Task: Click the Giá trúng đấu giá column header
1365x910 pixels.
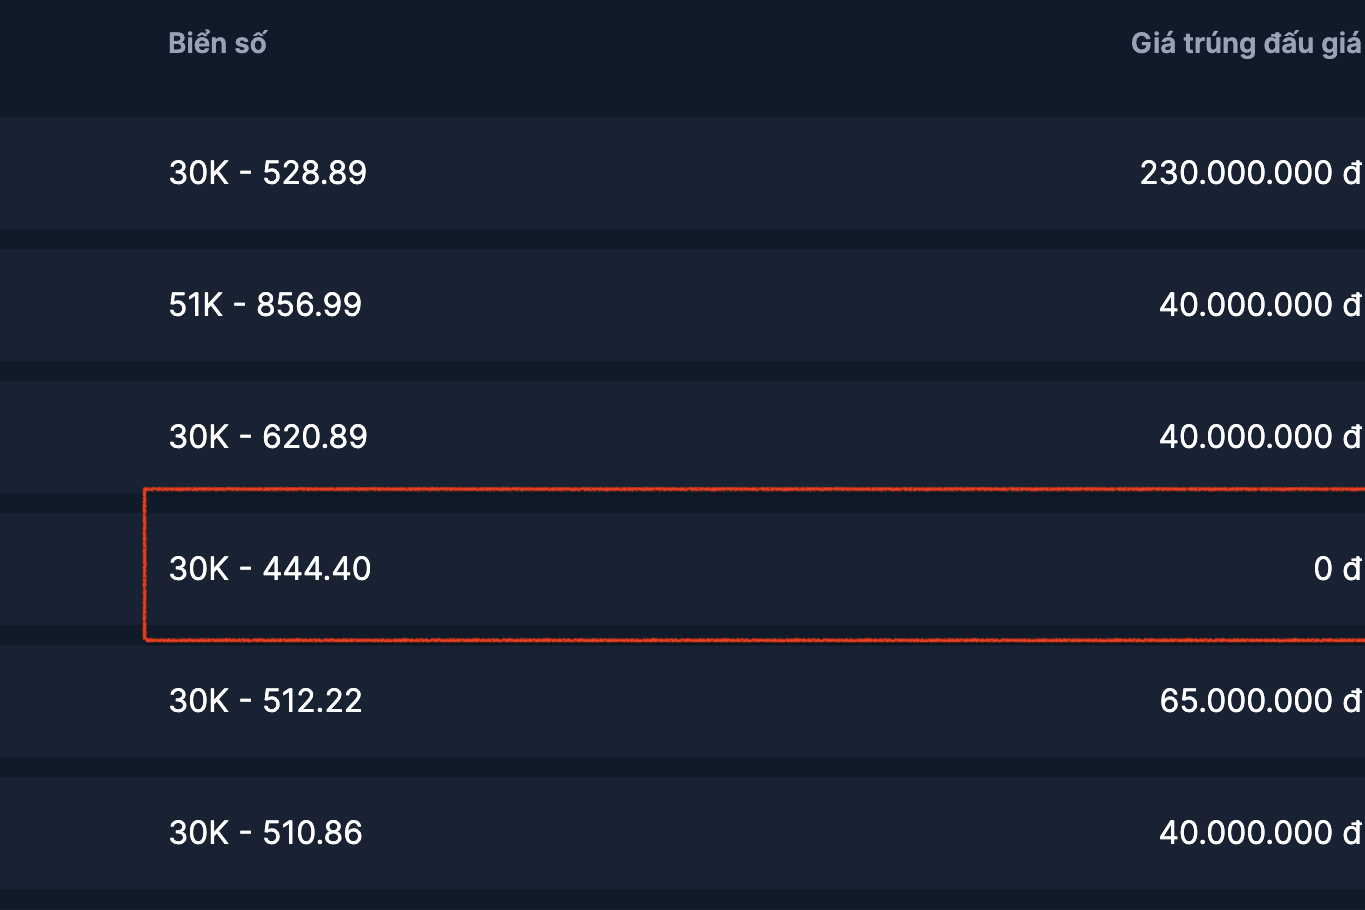Action: pyautogui.click(x=1245, y=43)
